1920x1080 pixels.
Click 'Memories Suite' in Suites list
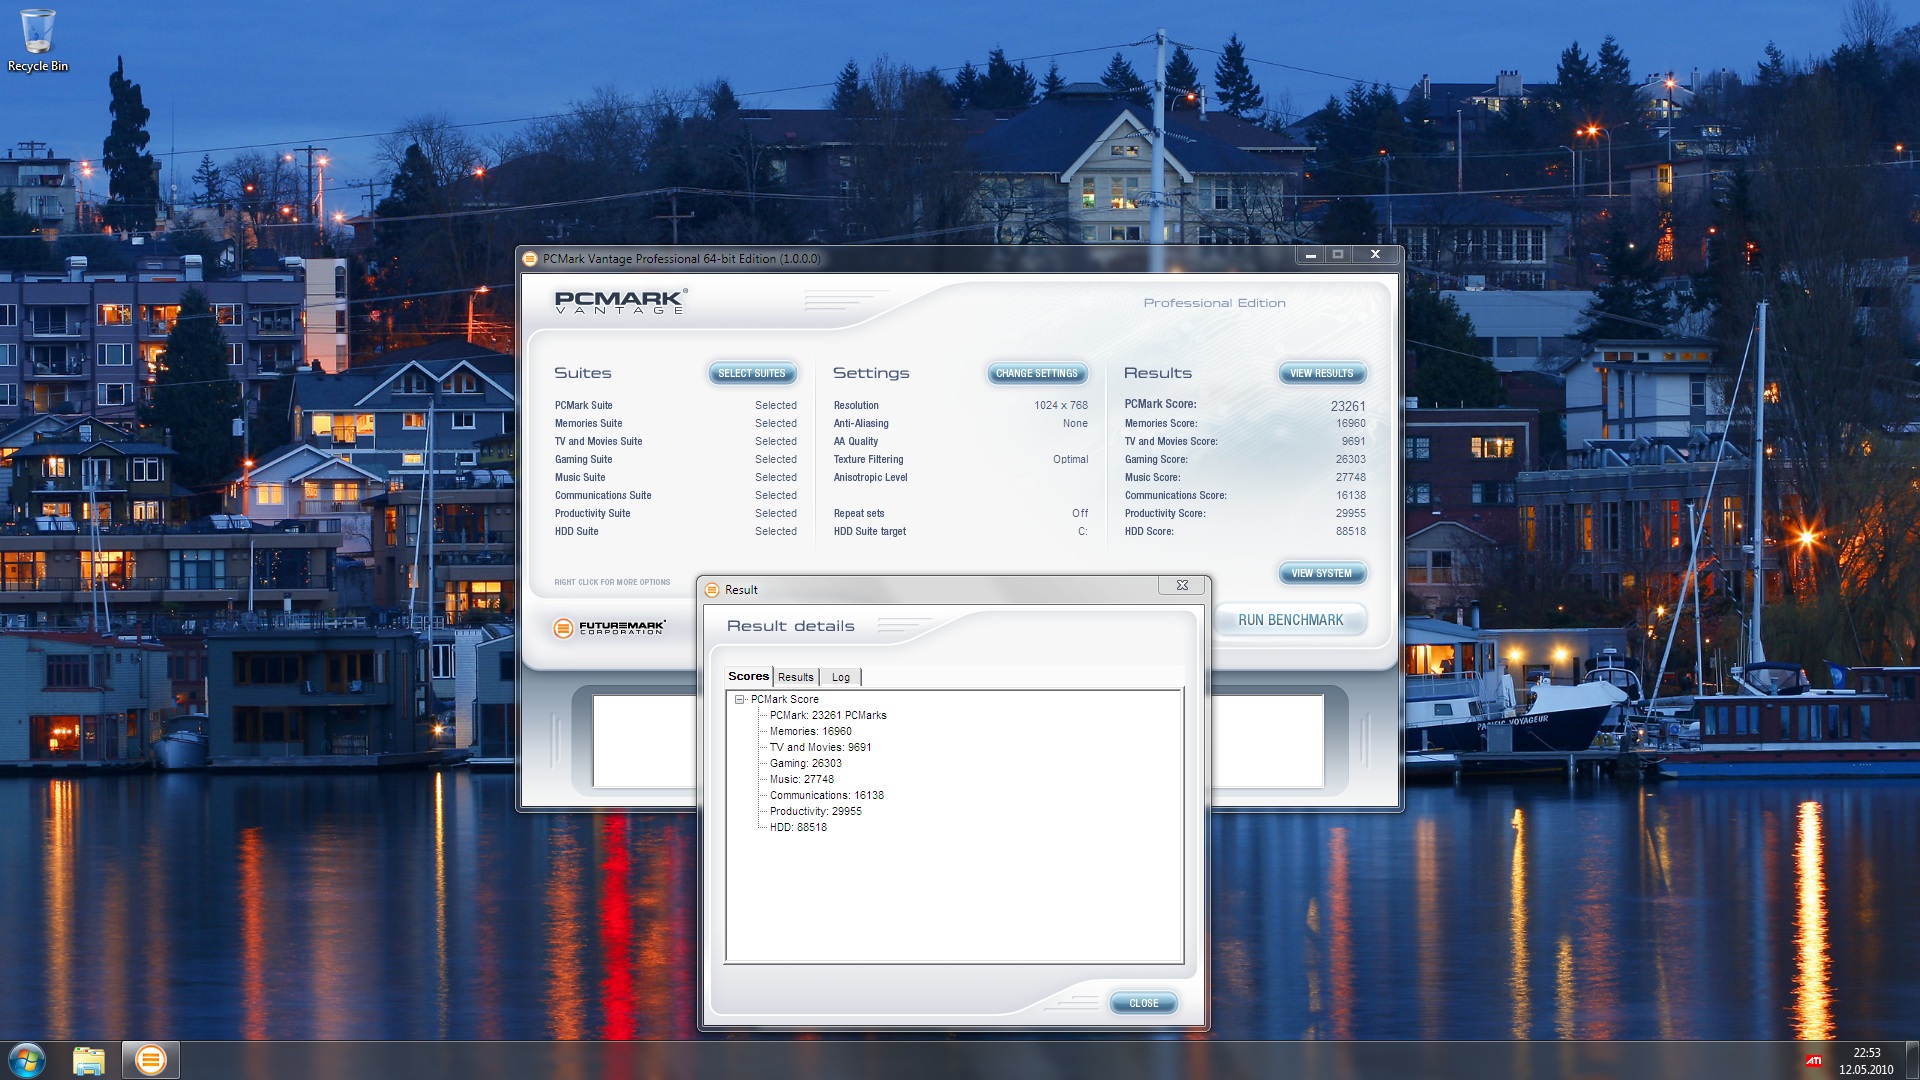tap(588, 424)
